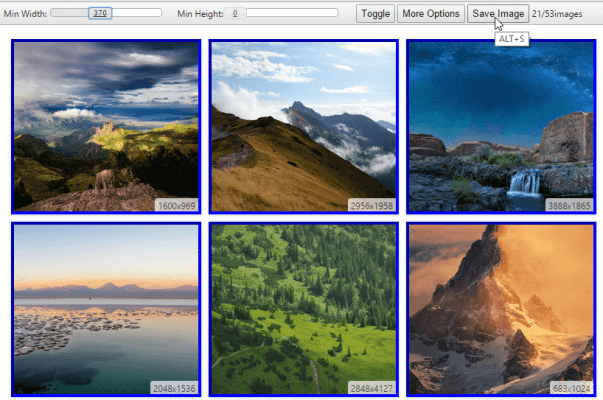This screenshot has height=400, width=603.
Task: Click the right end of Min Width track
Action: click(157, 14)
